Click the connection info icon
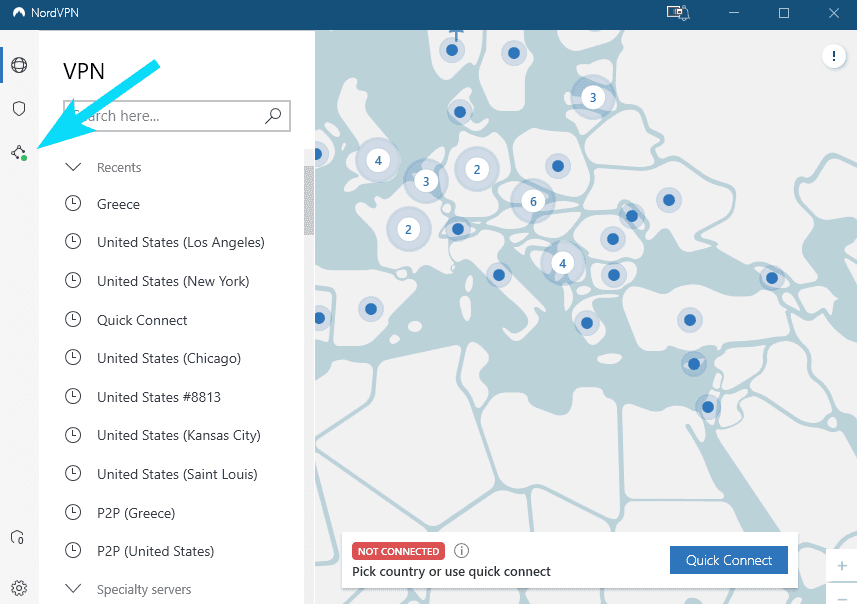 pos(461,550)
